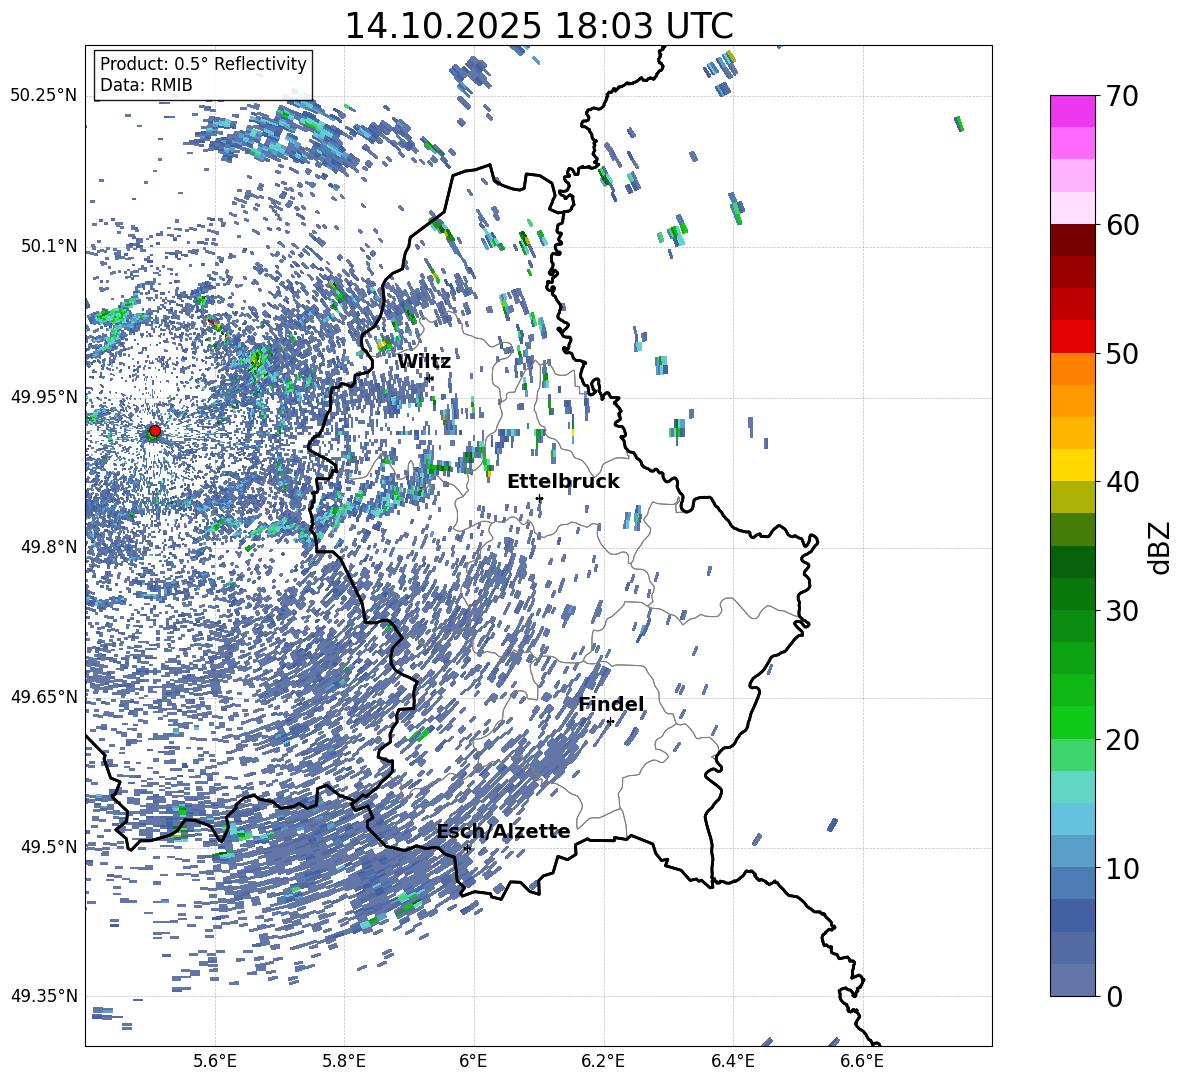
Task: Click the red radar location dot
Action: 155,431
